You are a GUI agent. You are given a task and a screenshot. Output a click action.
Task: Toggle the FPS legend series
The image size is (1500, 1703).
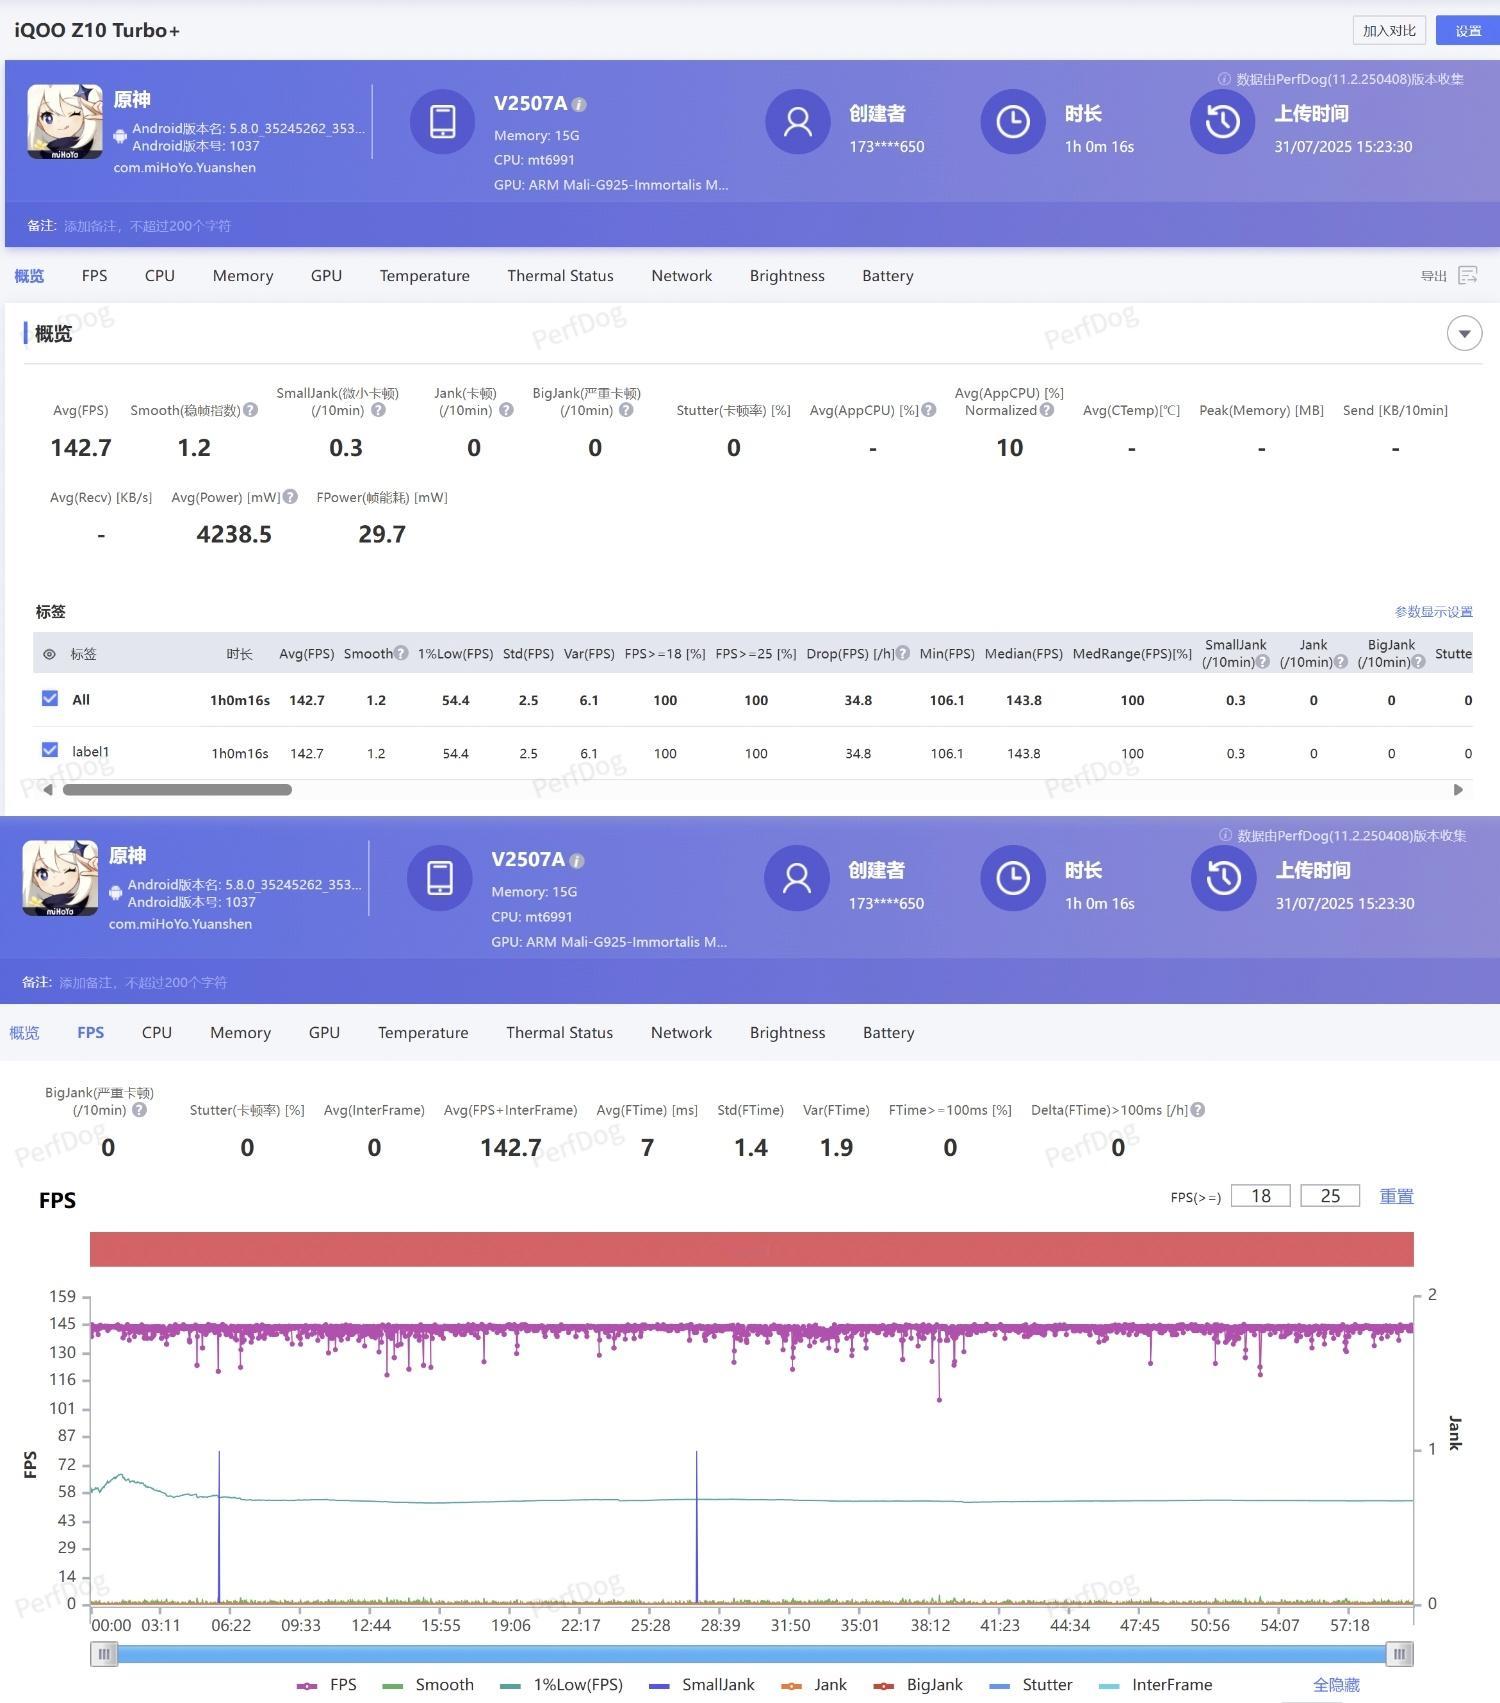[x=327, y=1685]
